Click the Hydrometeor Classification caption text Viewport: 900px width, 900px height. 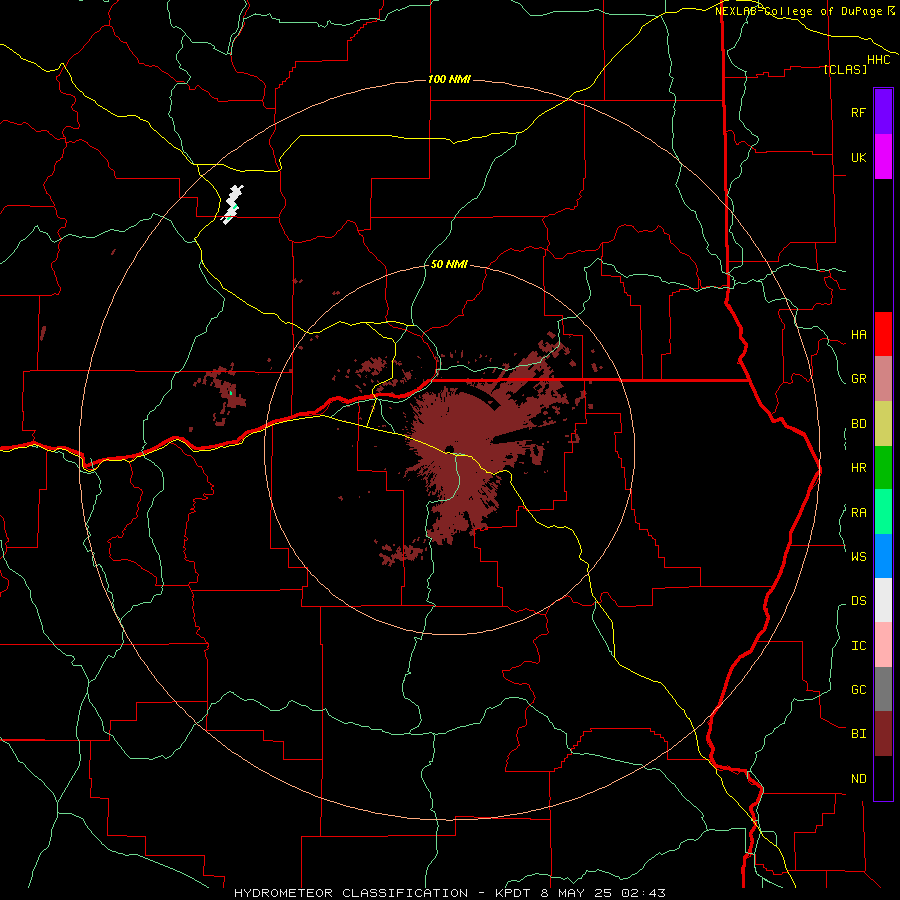click(449, 893)
